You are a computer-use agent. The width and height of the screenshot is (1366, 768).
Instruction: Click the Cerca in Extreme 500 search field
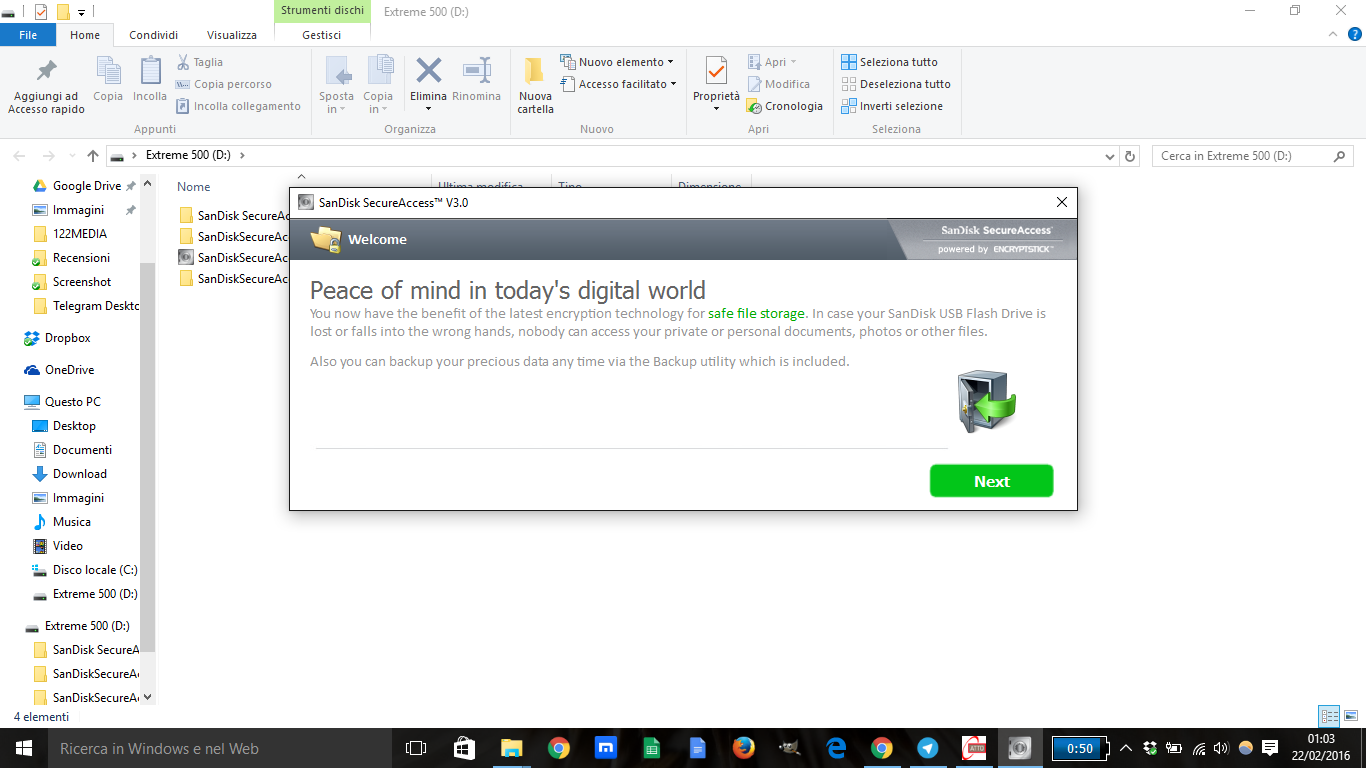pos(1252,156)
